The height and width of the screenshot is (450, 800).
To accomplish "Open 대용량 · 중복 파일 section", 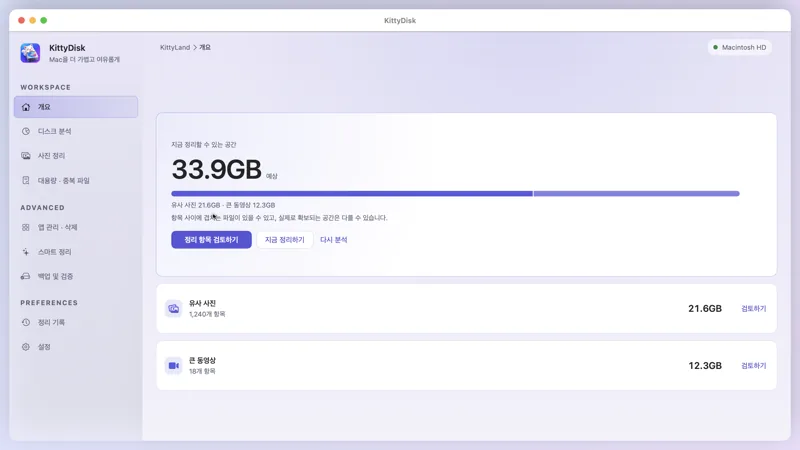I will pyautogui.click(x=76, y=180).
